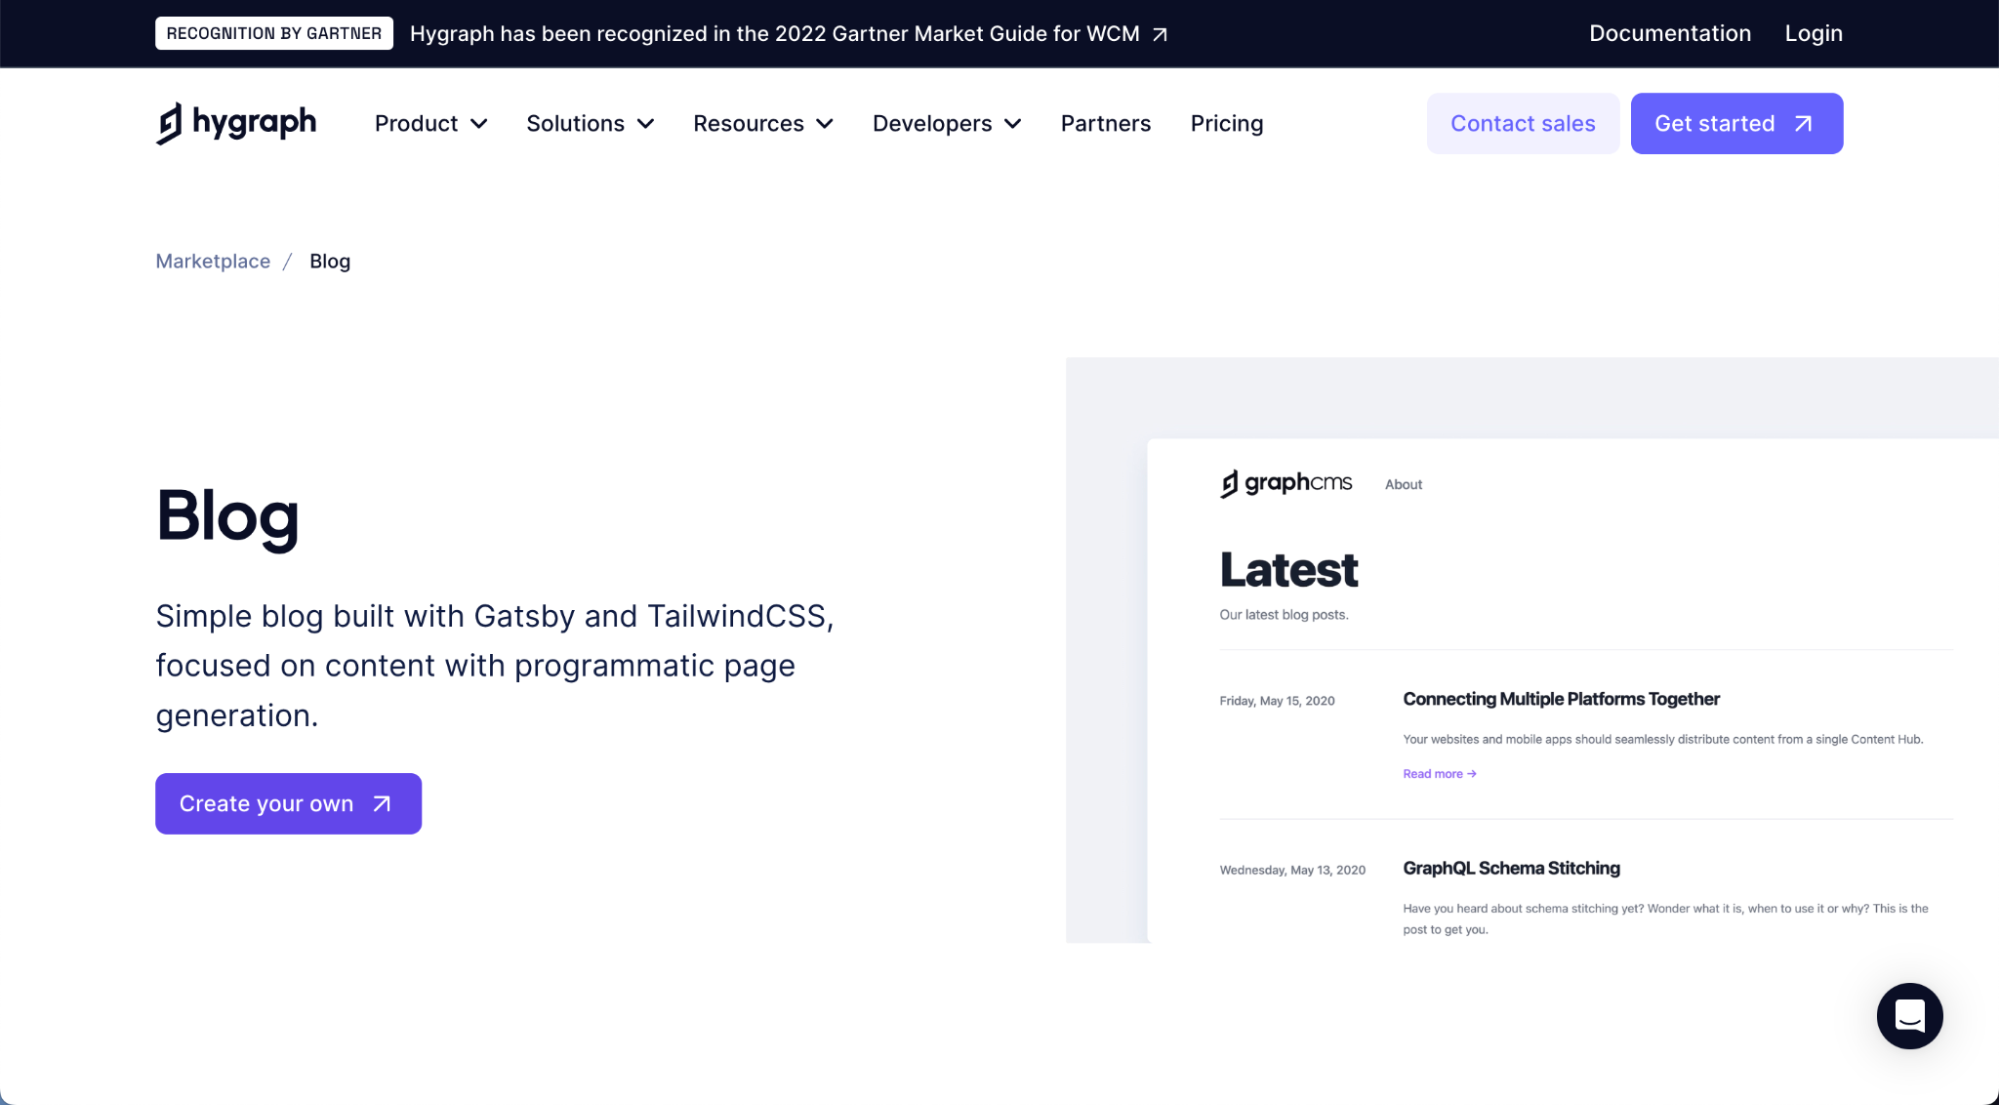Expand the Product dropdown menu

click(430, 123)
